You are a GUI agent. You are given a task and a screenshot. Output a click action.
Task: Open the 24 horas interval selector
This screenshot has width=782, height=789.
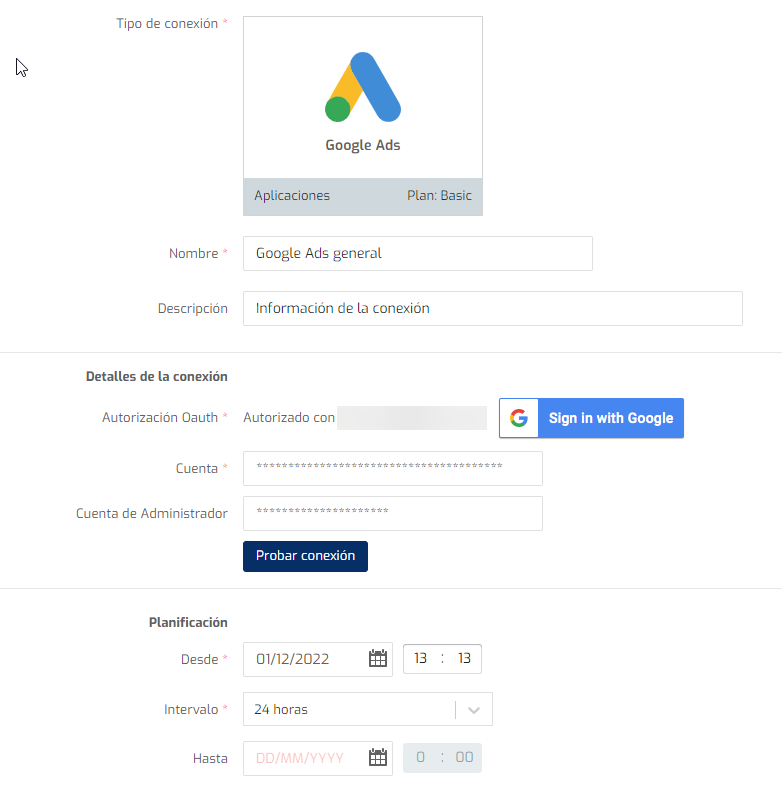tap(368, 709)
